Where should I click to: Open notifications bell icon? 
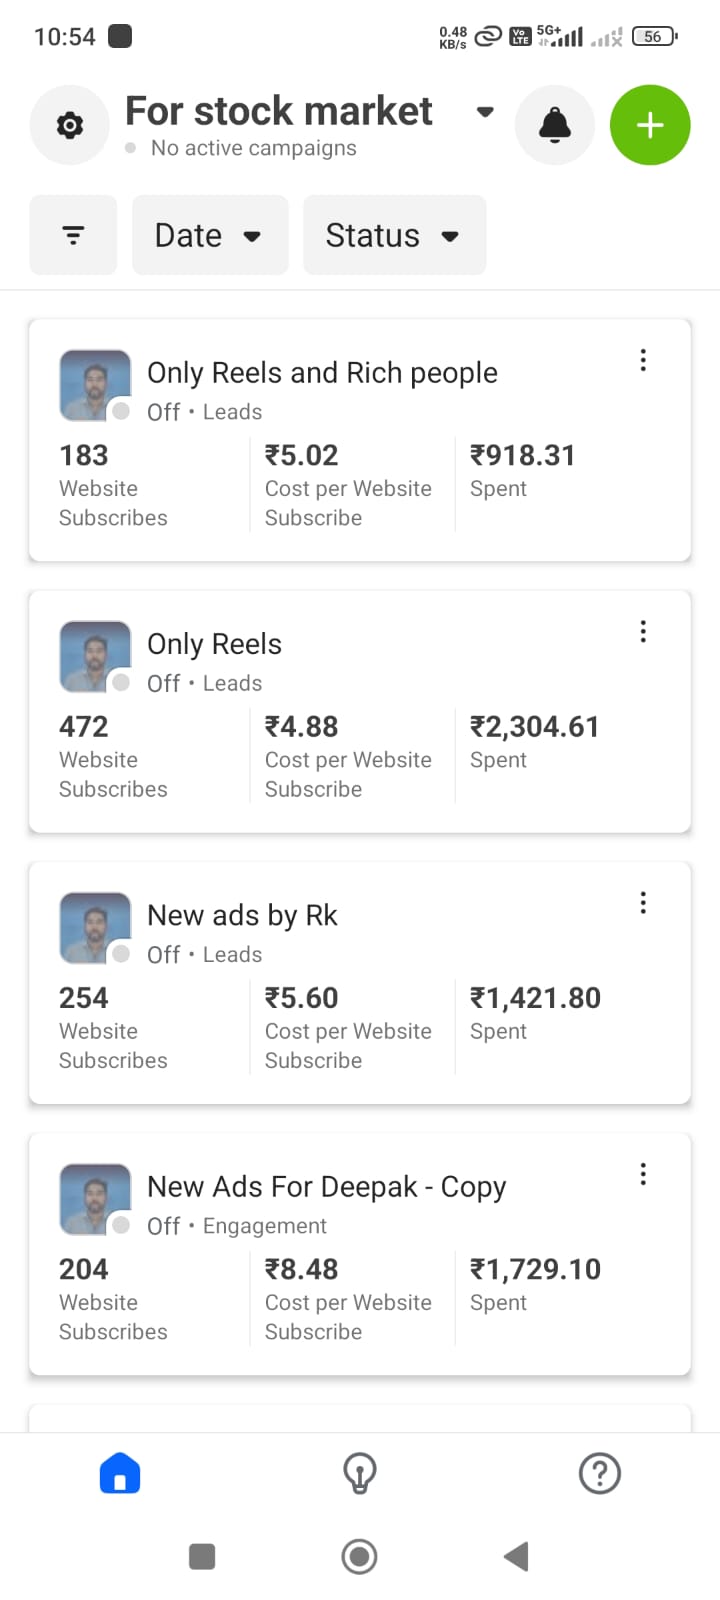pos(554,126)
